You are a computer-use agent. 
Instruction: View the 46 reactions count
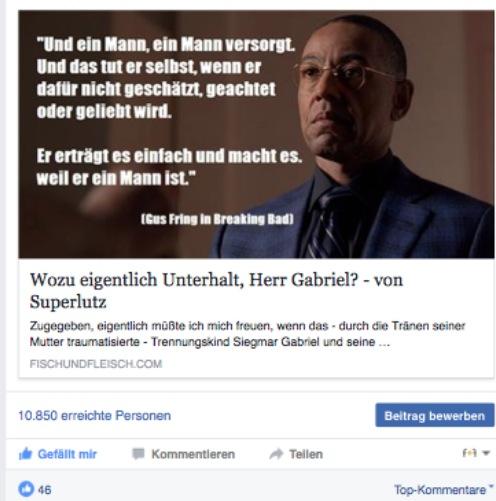[44, 490]
